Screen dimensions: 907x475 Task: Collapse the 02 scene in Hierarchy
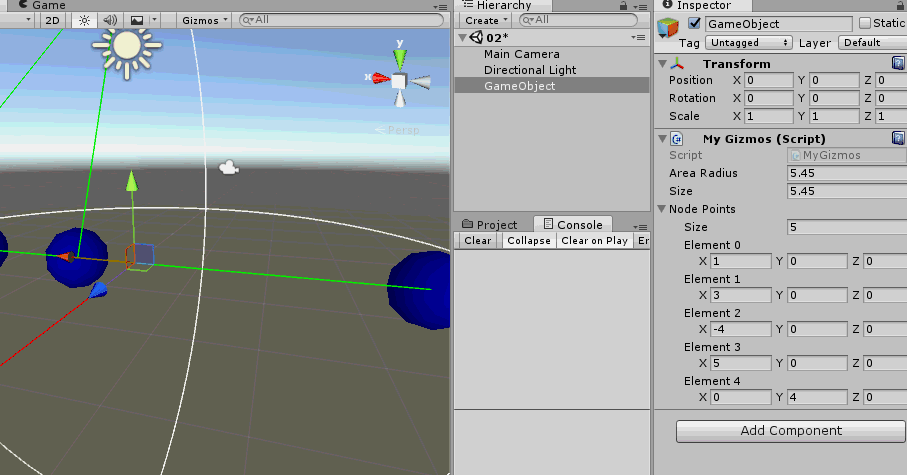pyautogui.click(x=462, y=38)
